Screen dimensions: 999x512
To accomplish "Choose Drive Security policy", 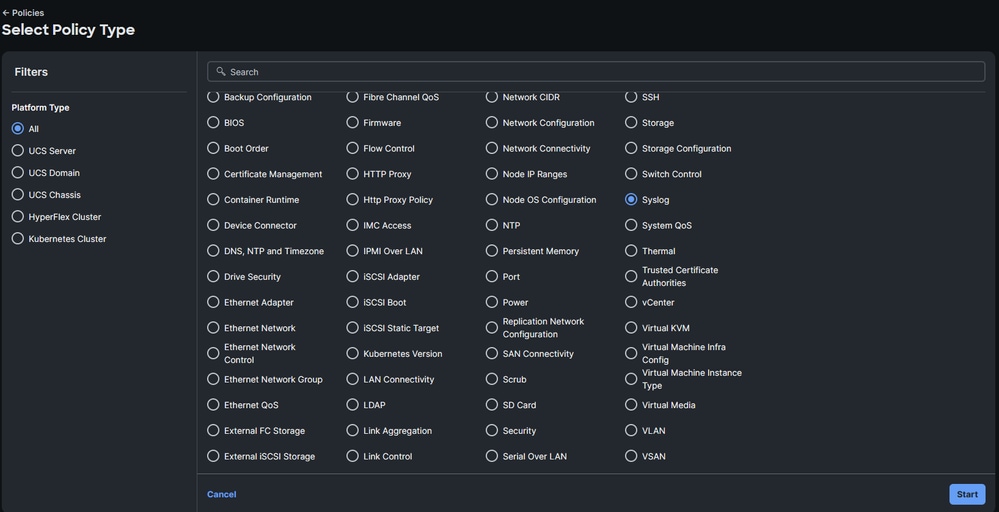I will point(213,276).
